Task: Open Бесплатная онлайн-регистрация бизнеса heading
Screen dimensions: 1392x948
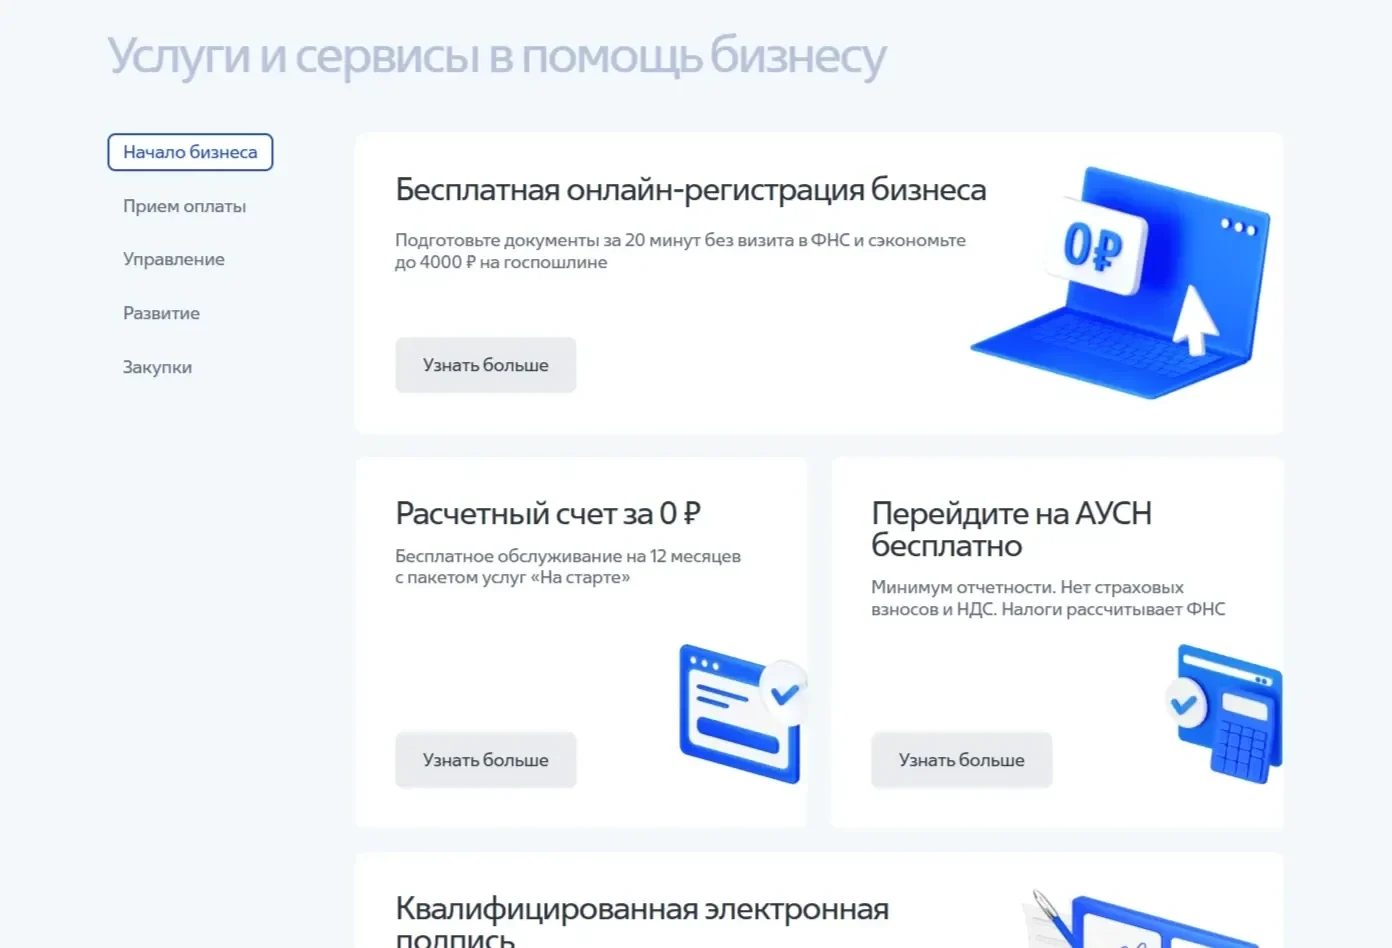Action: coord(691,189)
